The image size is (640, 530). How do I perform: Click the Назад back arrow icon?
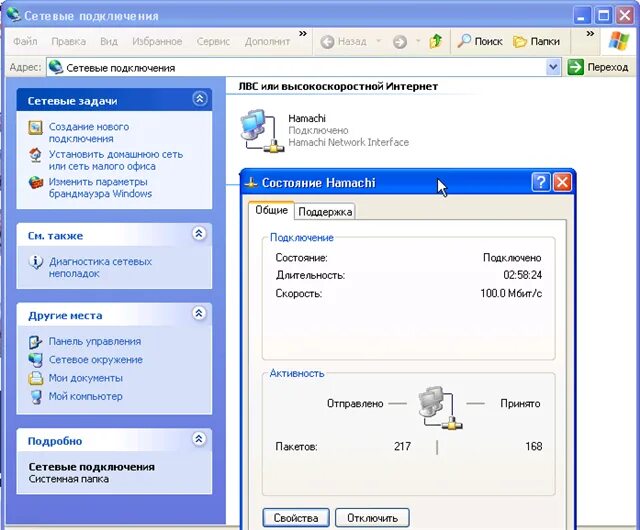(327, 42)
